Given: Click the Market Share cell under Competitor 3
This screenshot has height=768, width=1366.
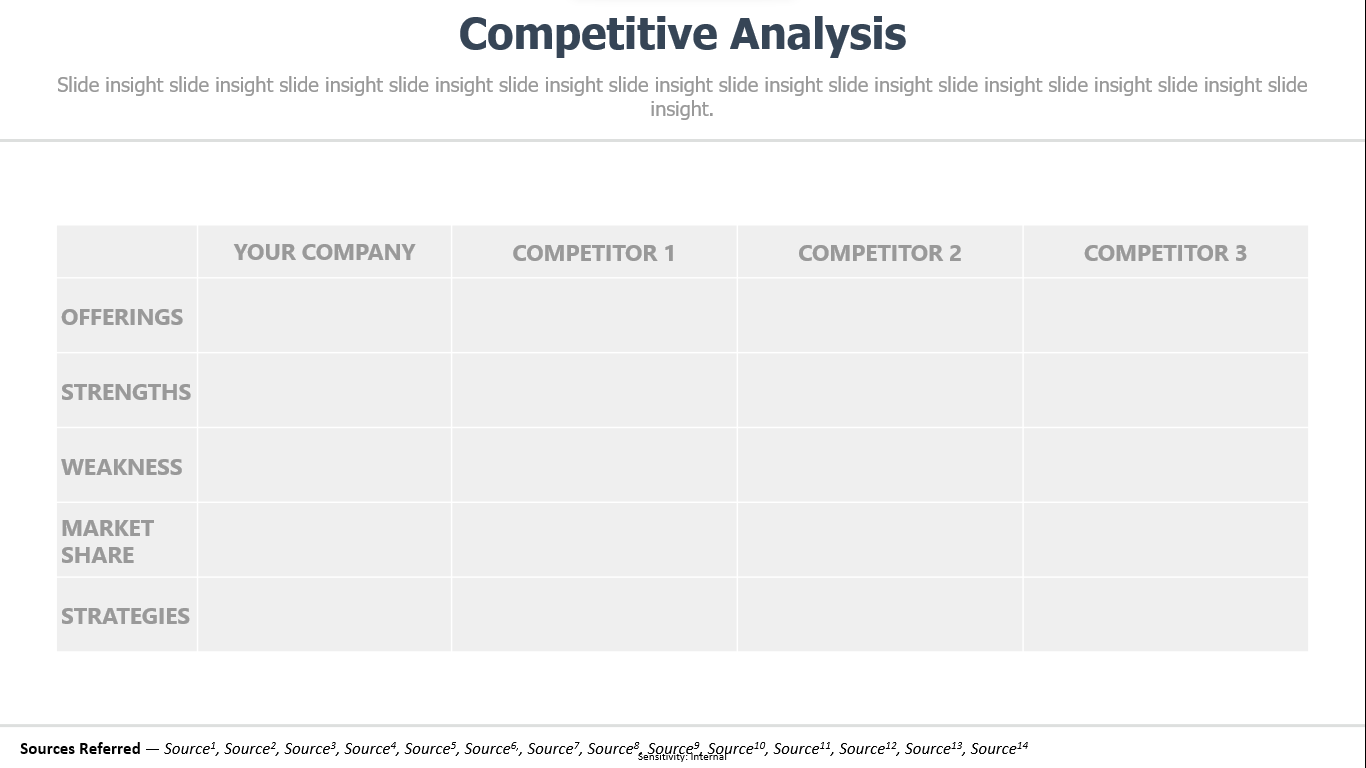Looking at the screenshot, I should [1165, 540].
